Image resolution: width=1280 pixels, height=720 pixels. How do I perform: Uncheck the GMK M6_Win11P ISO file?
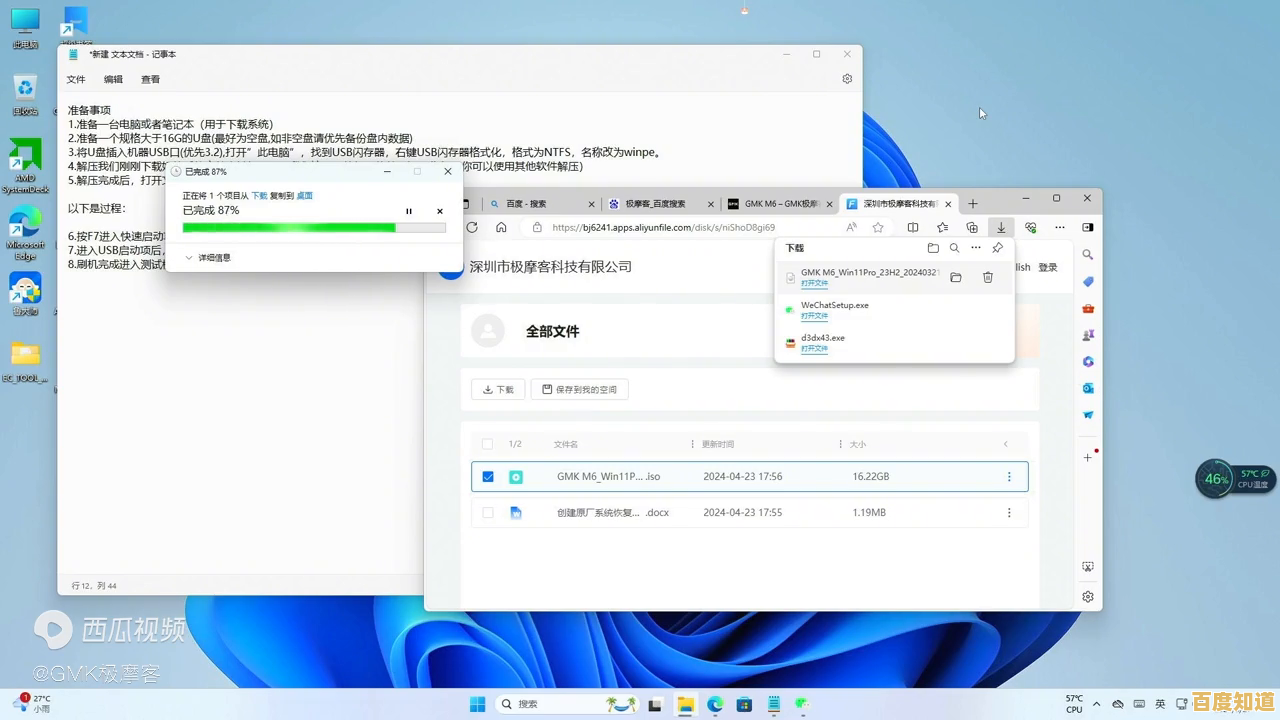tap(488, 477)
